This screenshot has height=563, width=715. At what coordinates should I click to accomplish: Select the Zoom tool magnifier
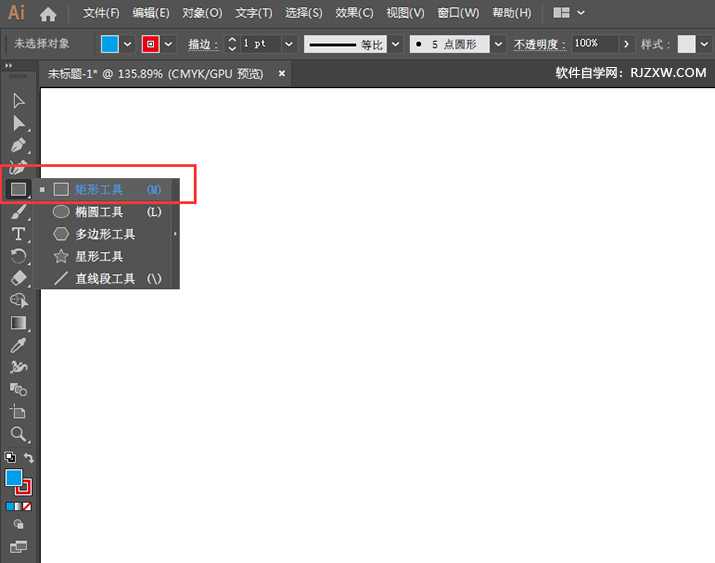[18, 434]
